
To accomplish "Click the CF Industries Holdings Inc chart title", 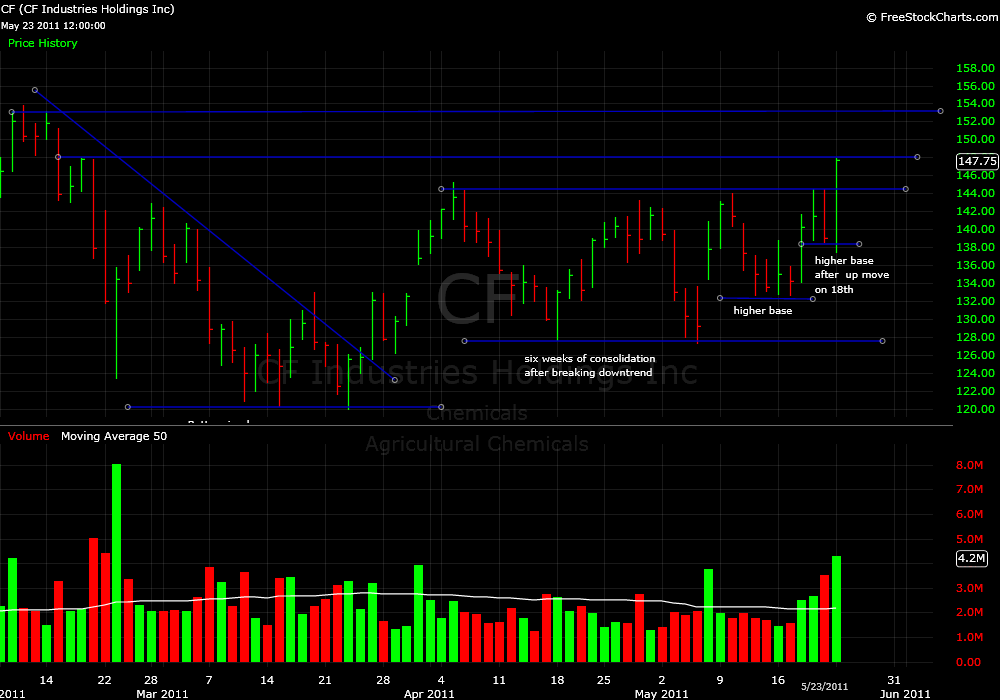I will [x=88, y=9].
